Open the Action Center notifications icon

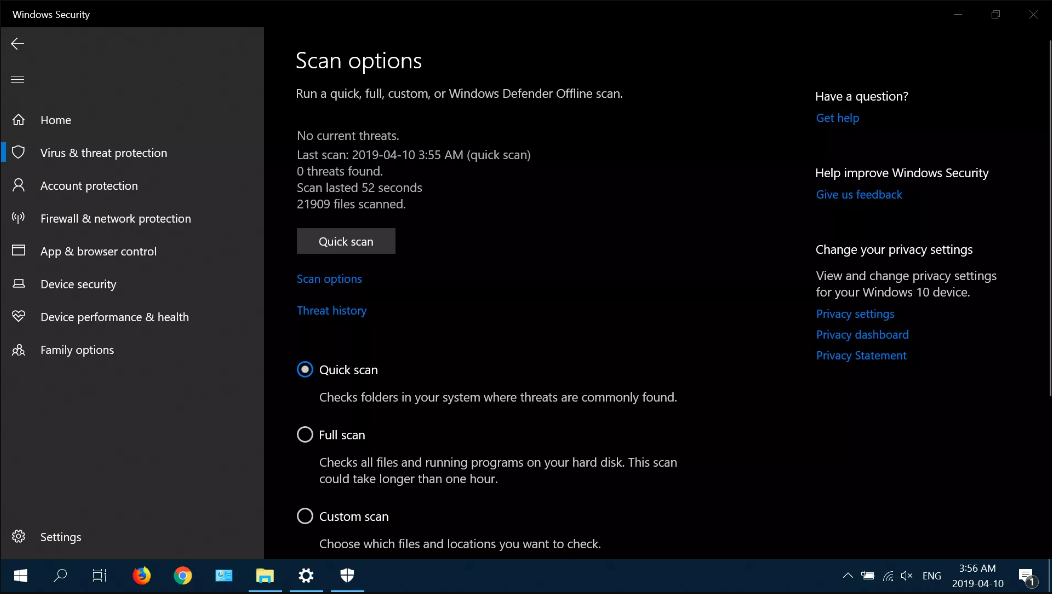tap(1027, 576)
